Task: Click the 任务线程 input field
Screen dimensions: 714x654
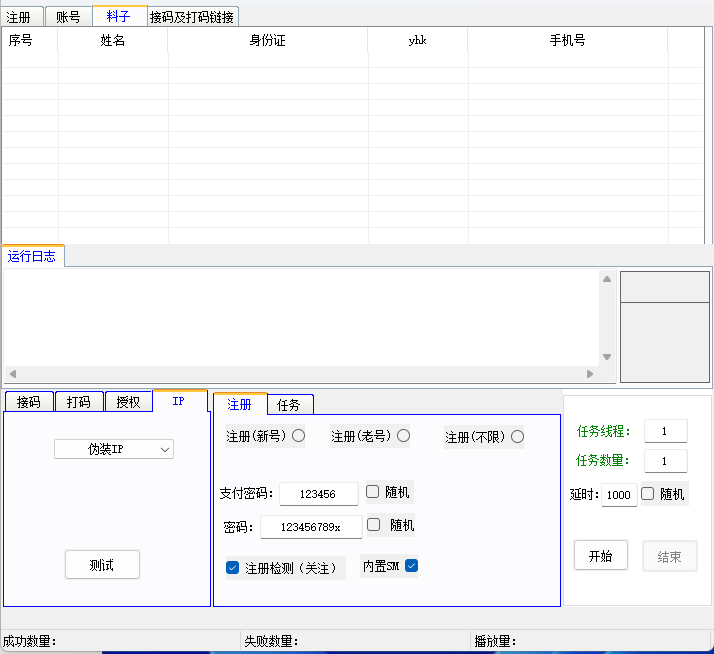Action: point(665,431)
